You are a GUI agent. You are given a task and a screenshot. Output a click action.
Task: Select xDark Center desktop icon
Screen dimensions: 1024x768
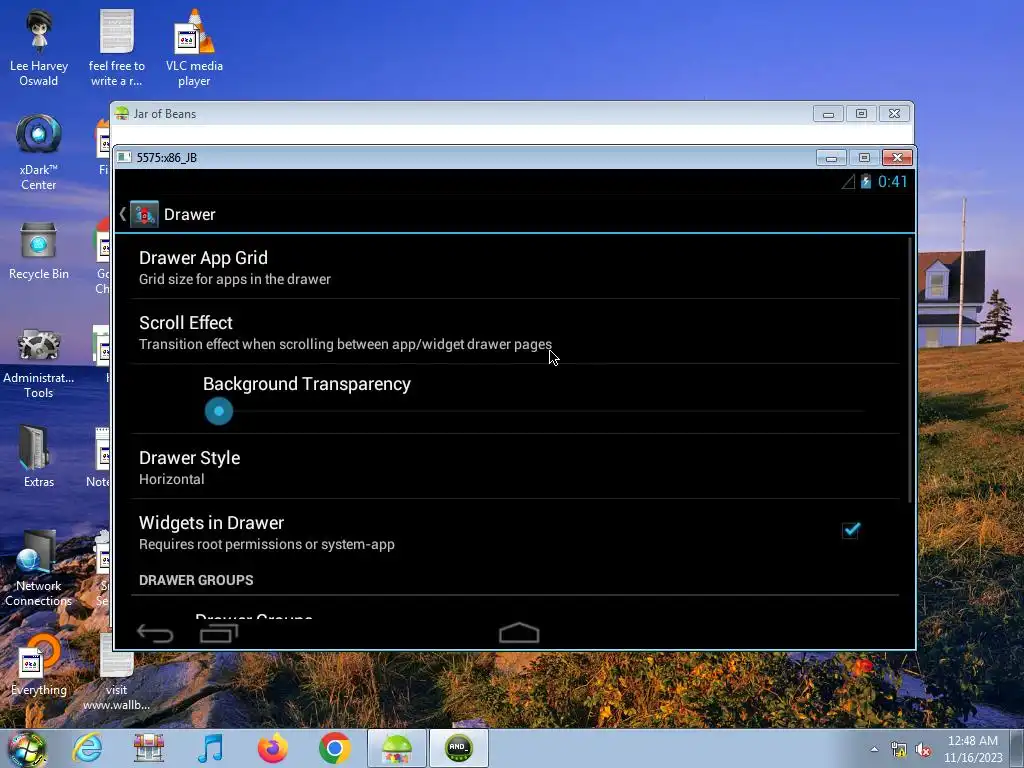coord(39,153)
